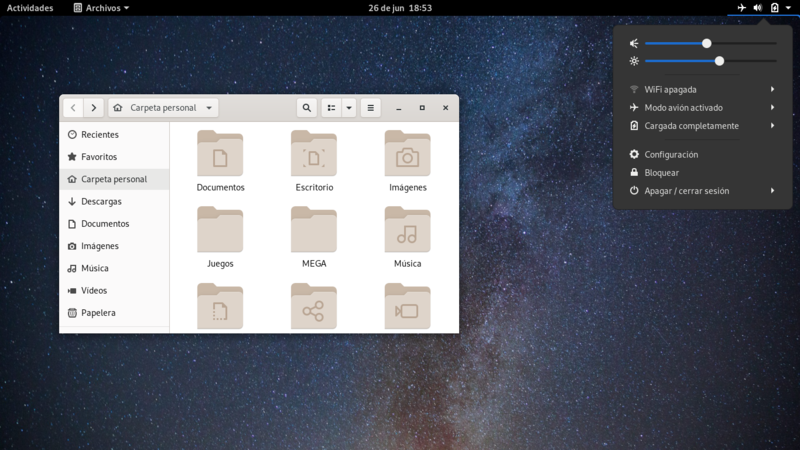Open Papelera in the sidebar
Viewport: 800px width, 450px height.
[114, 313]
